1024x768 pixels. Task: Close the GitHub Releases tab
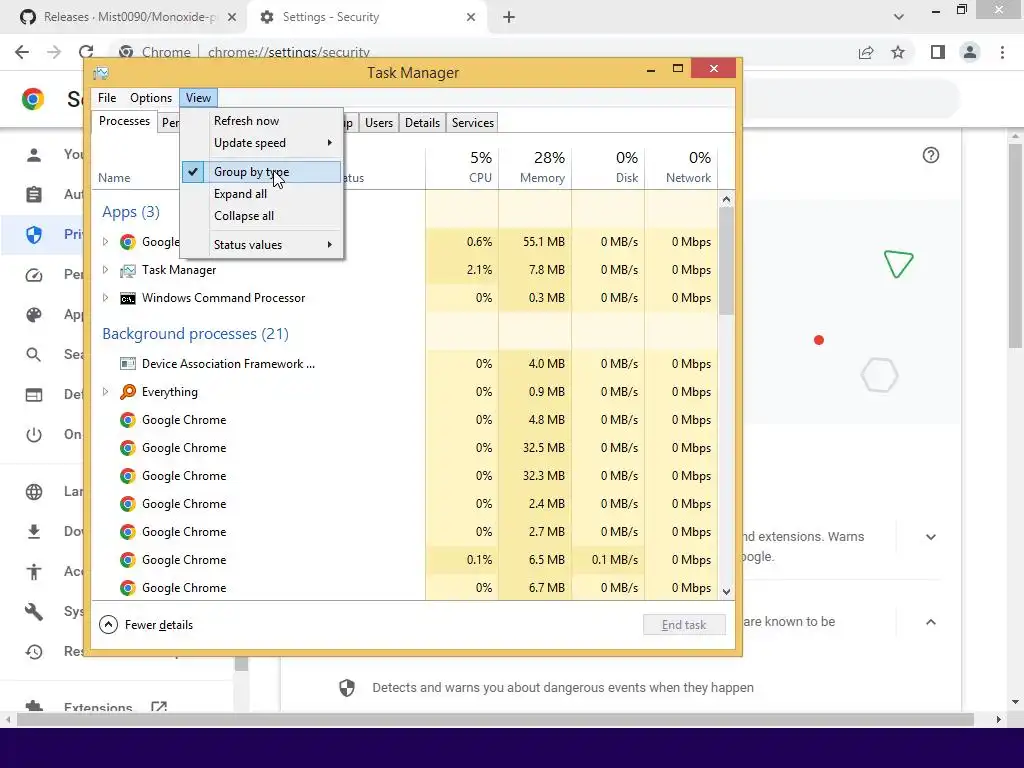coord(232,17)
